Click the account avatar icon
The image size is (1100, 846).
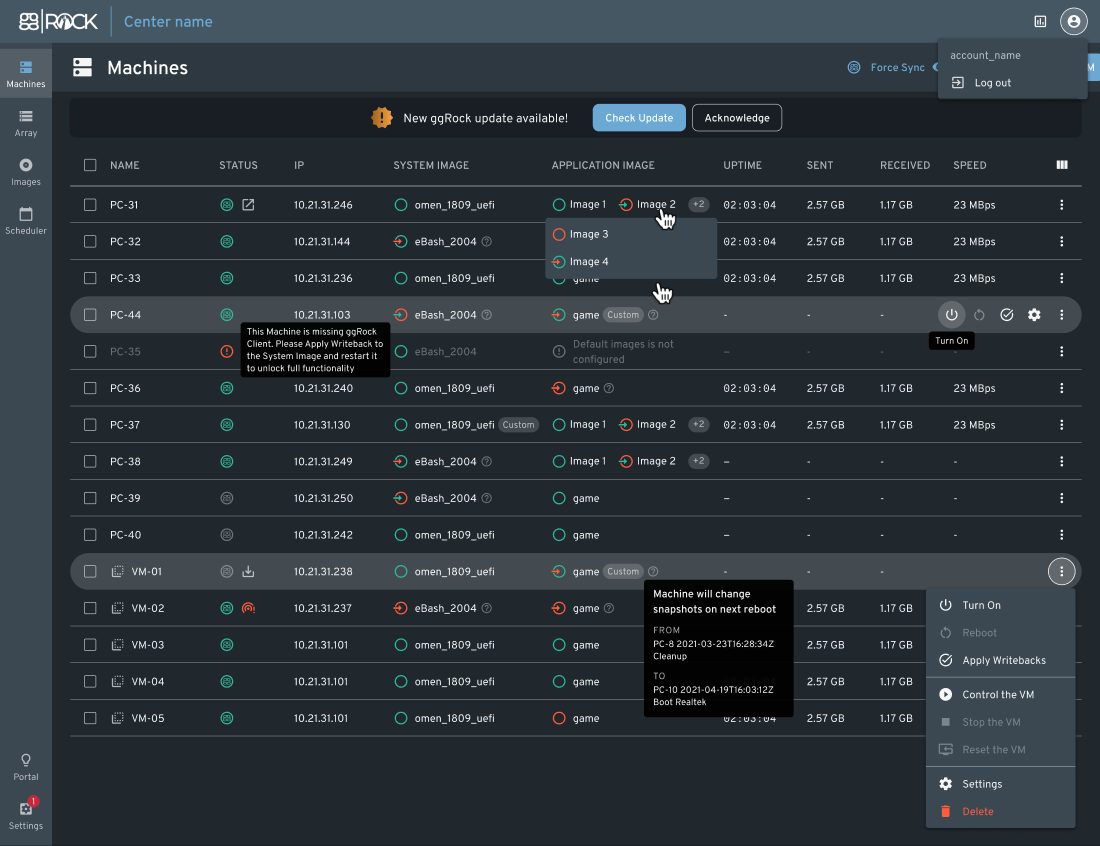coord(1073,21)
